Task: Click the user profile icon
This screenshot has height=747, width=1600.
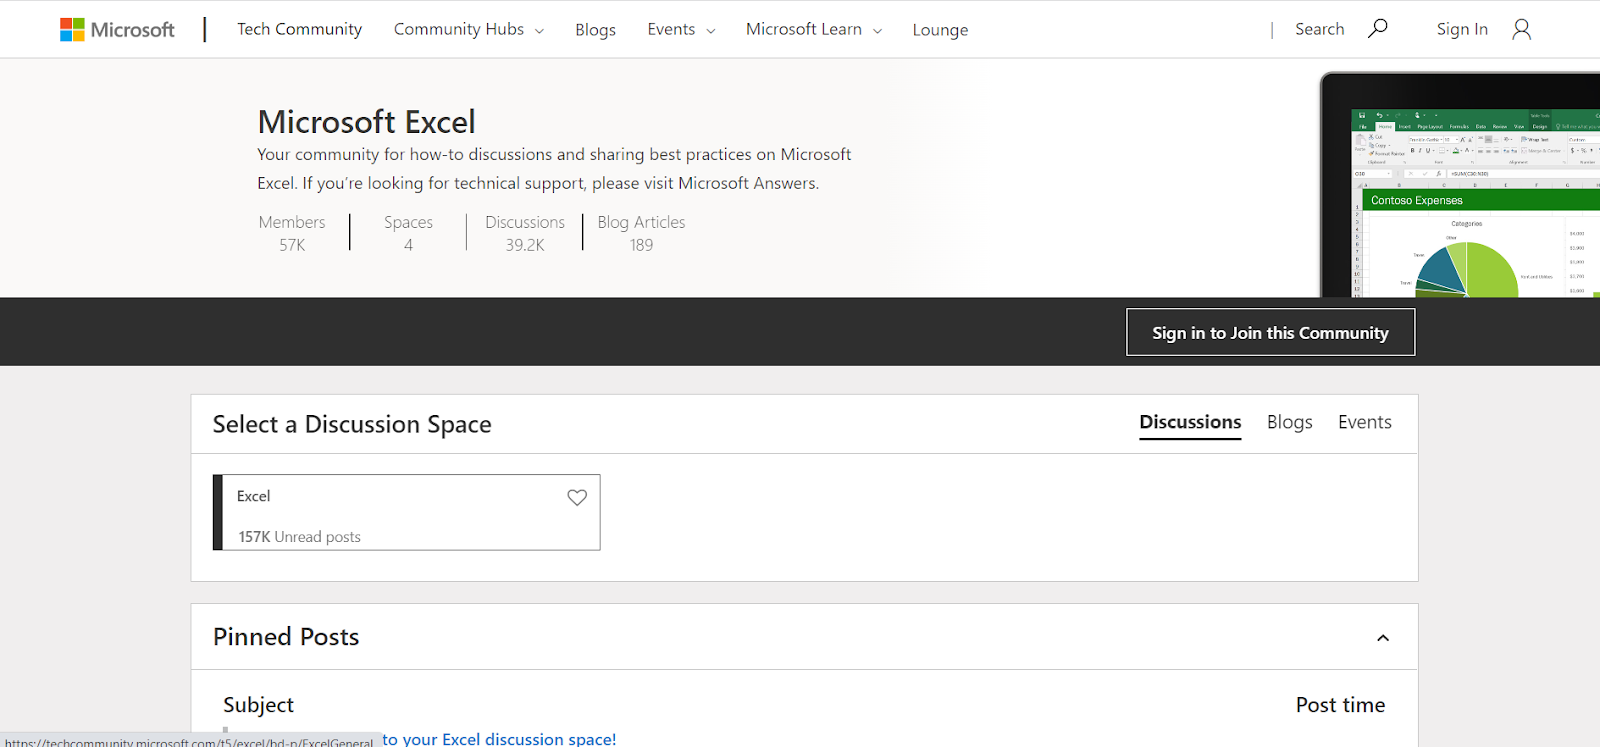Action: coord(1521,30)
